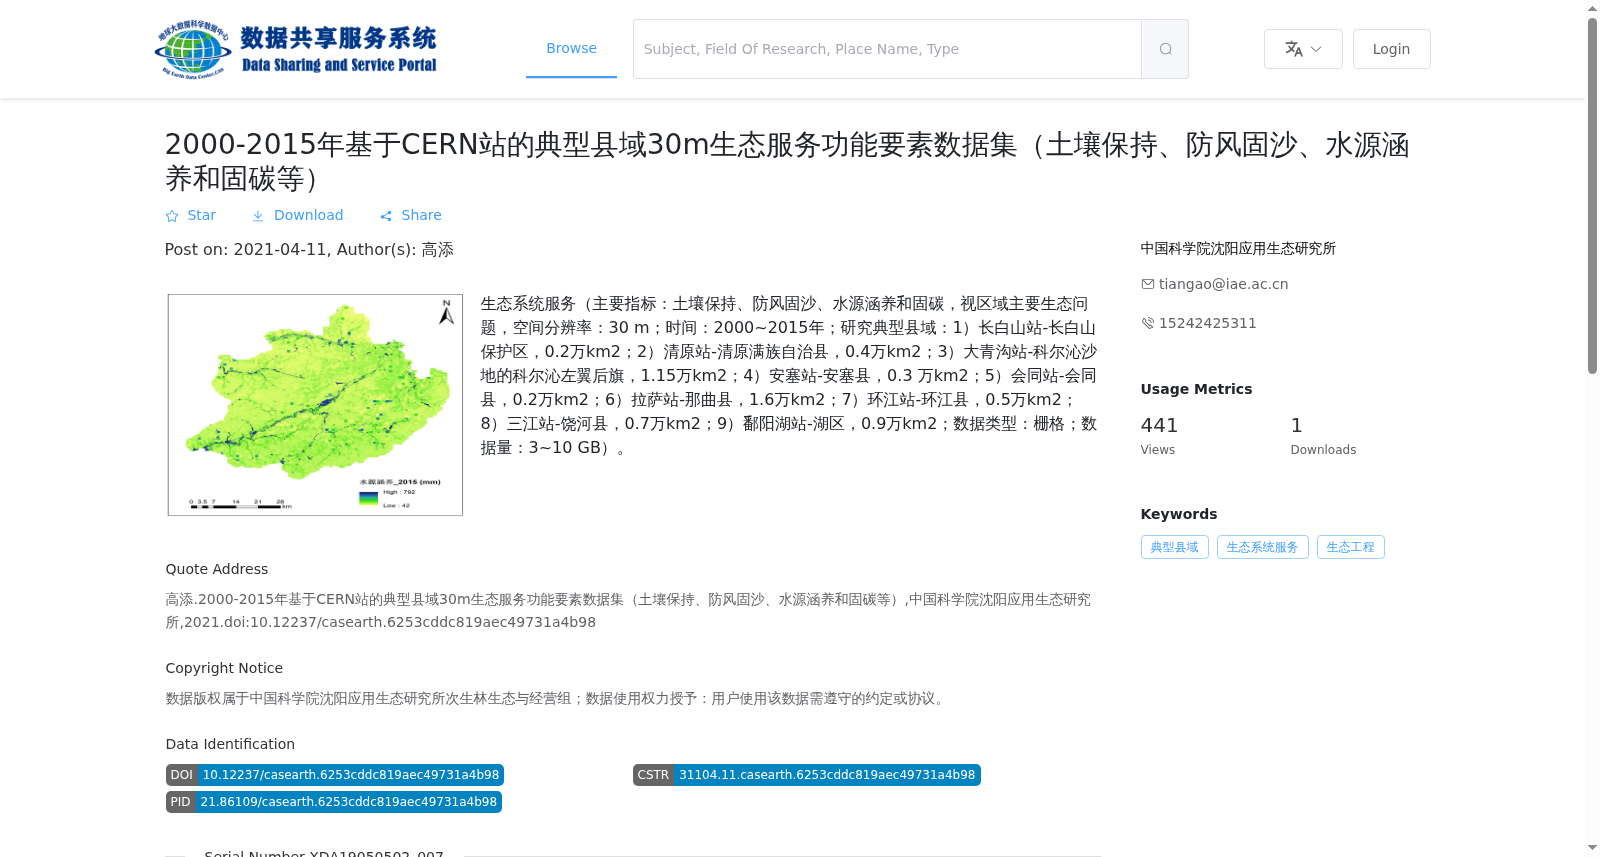Viewport: 1600px width, 857px height.
Task: Select the 典型县域 keyword tag
Action: 1175,547
